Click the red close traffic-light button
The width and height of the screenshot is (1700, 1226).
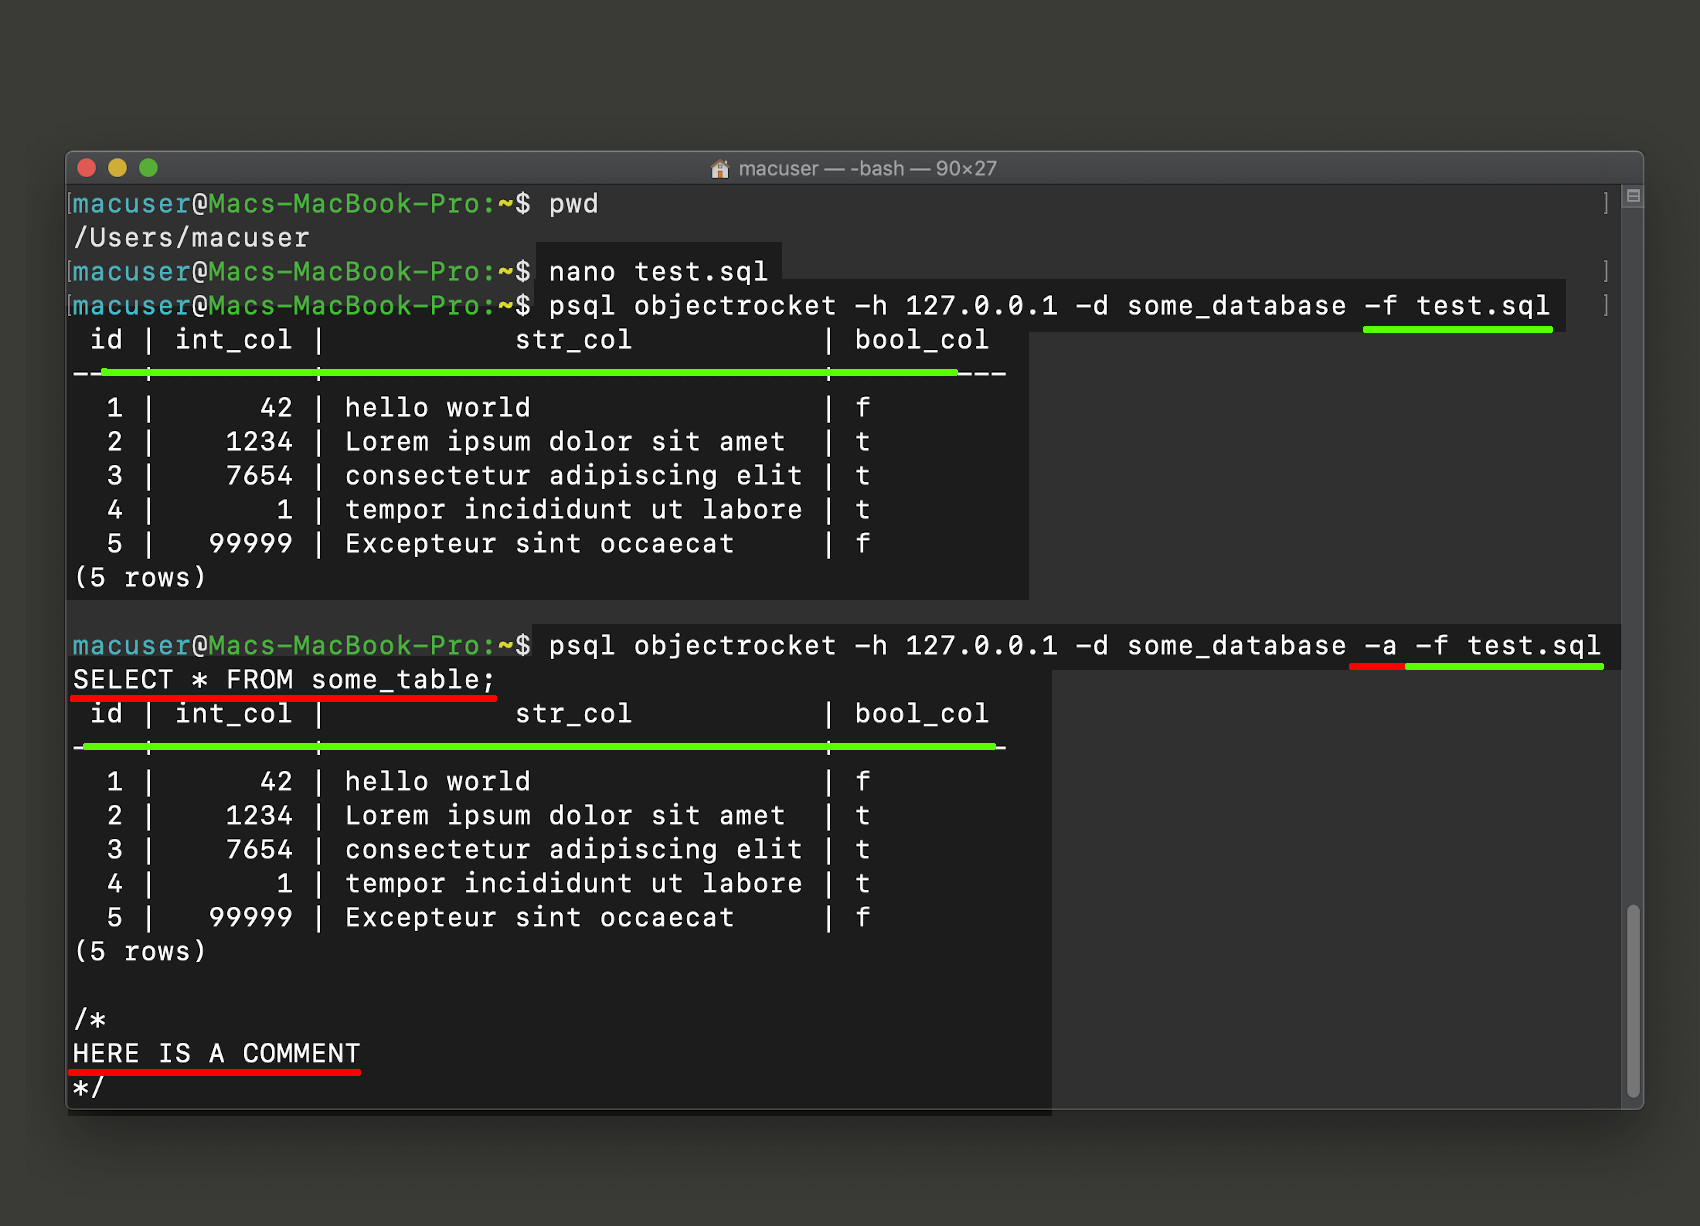point(86,168)
